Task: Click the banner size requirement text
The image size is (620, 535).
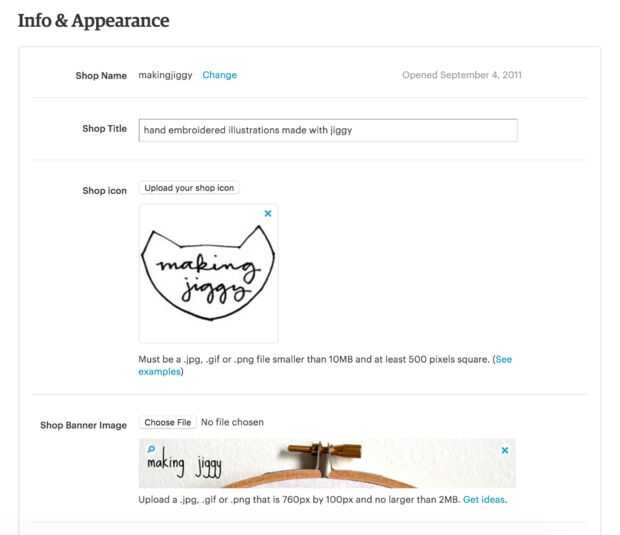Action: pyautogui.click(x=299, y=500)
